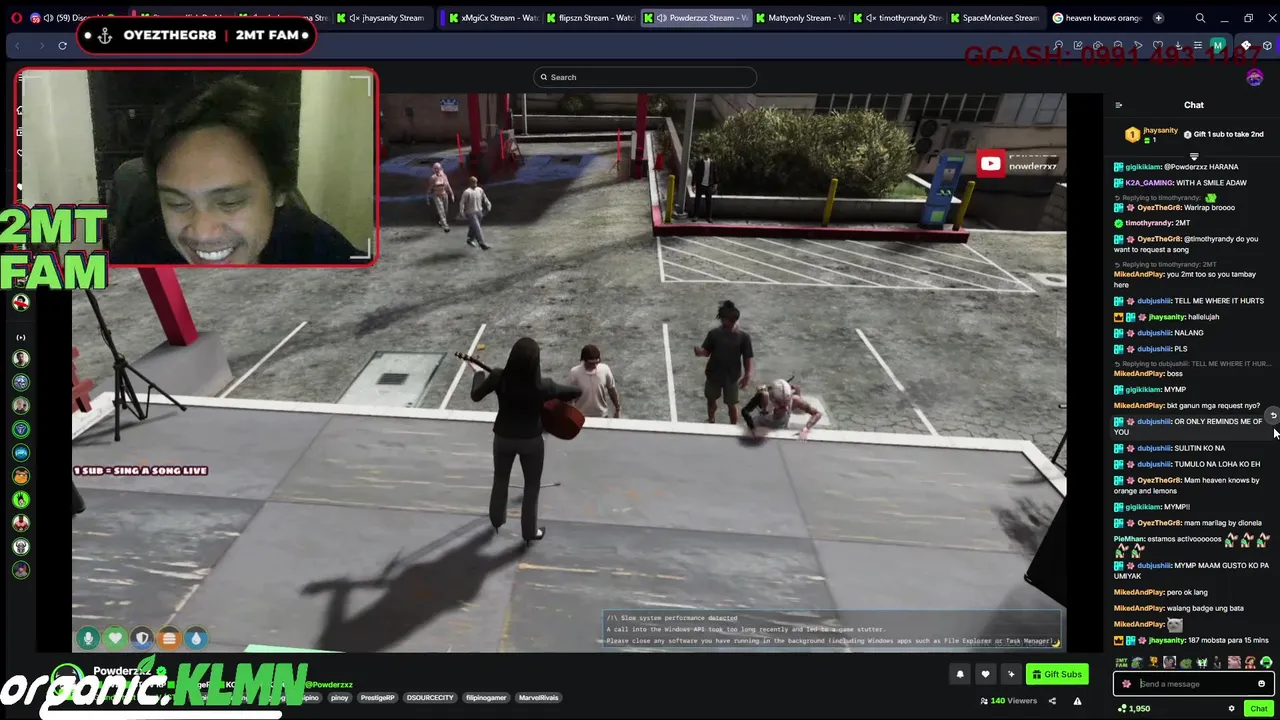Open the heaven knows orange Google tab

pyautogui.click(x=1098, y=18)
